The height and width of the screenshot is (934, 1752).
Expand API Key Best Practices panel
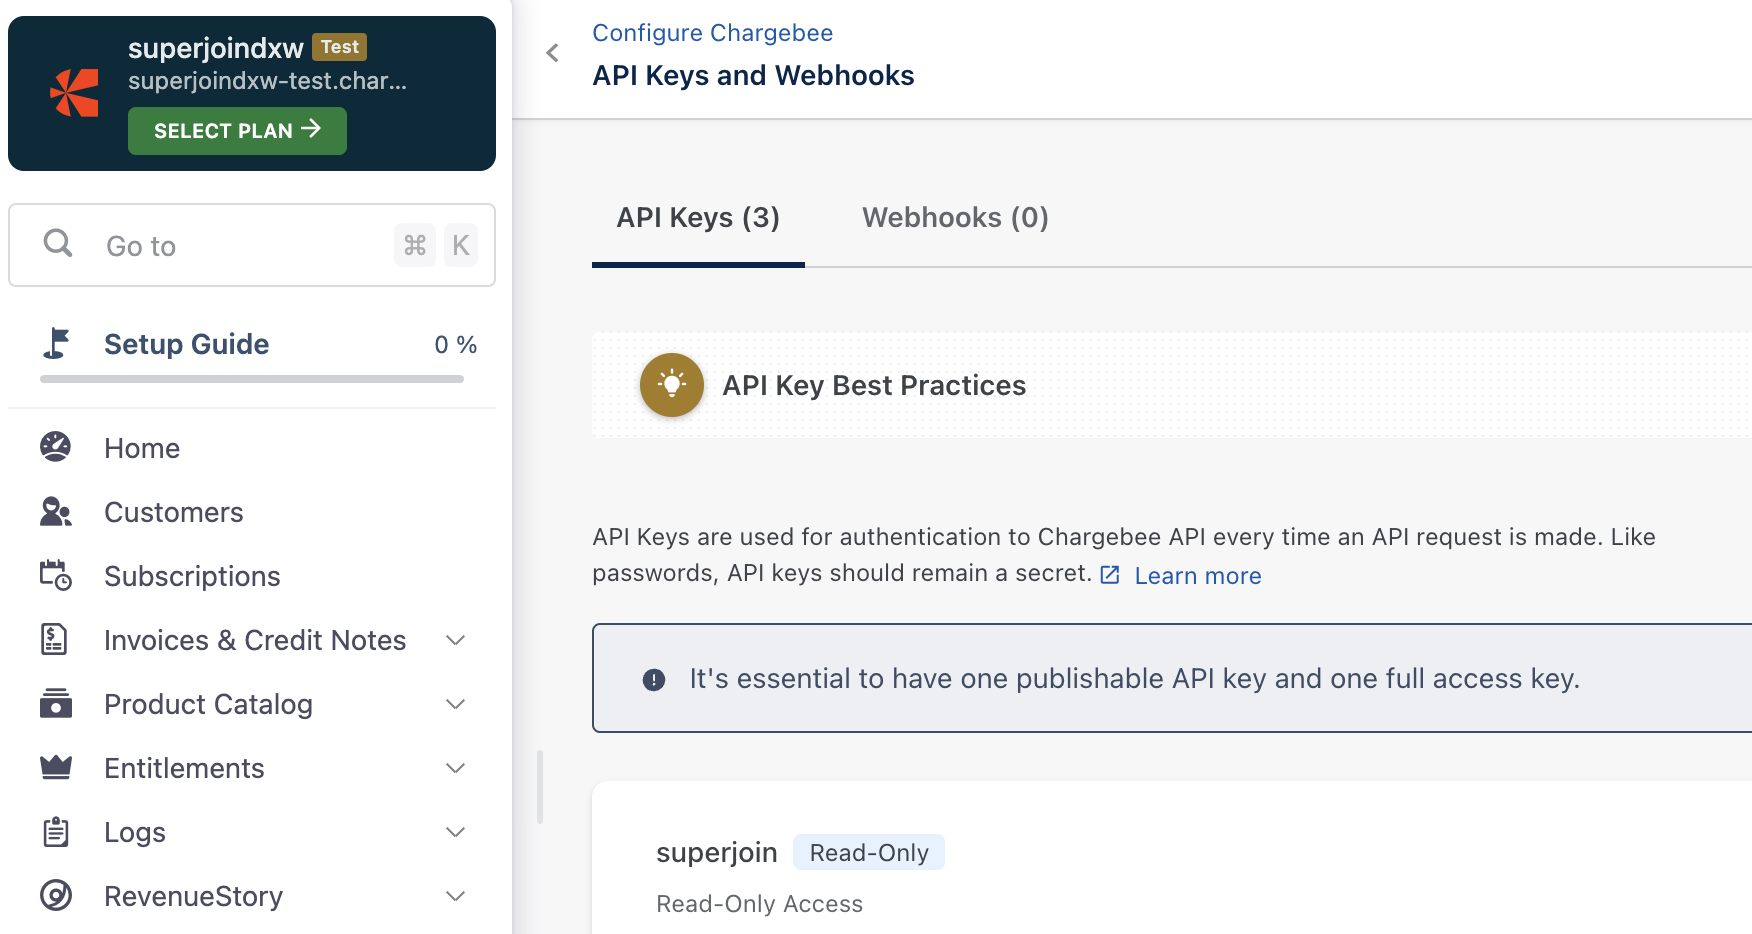pos(1172,385)
